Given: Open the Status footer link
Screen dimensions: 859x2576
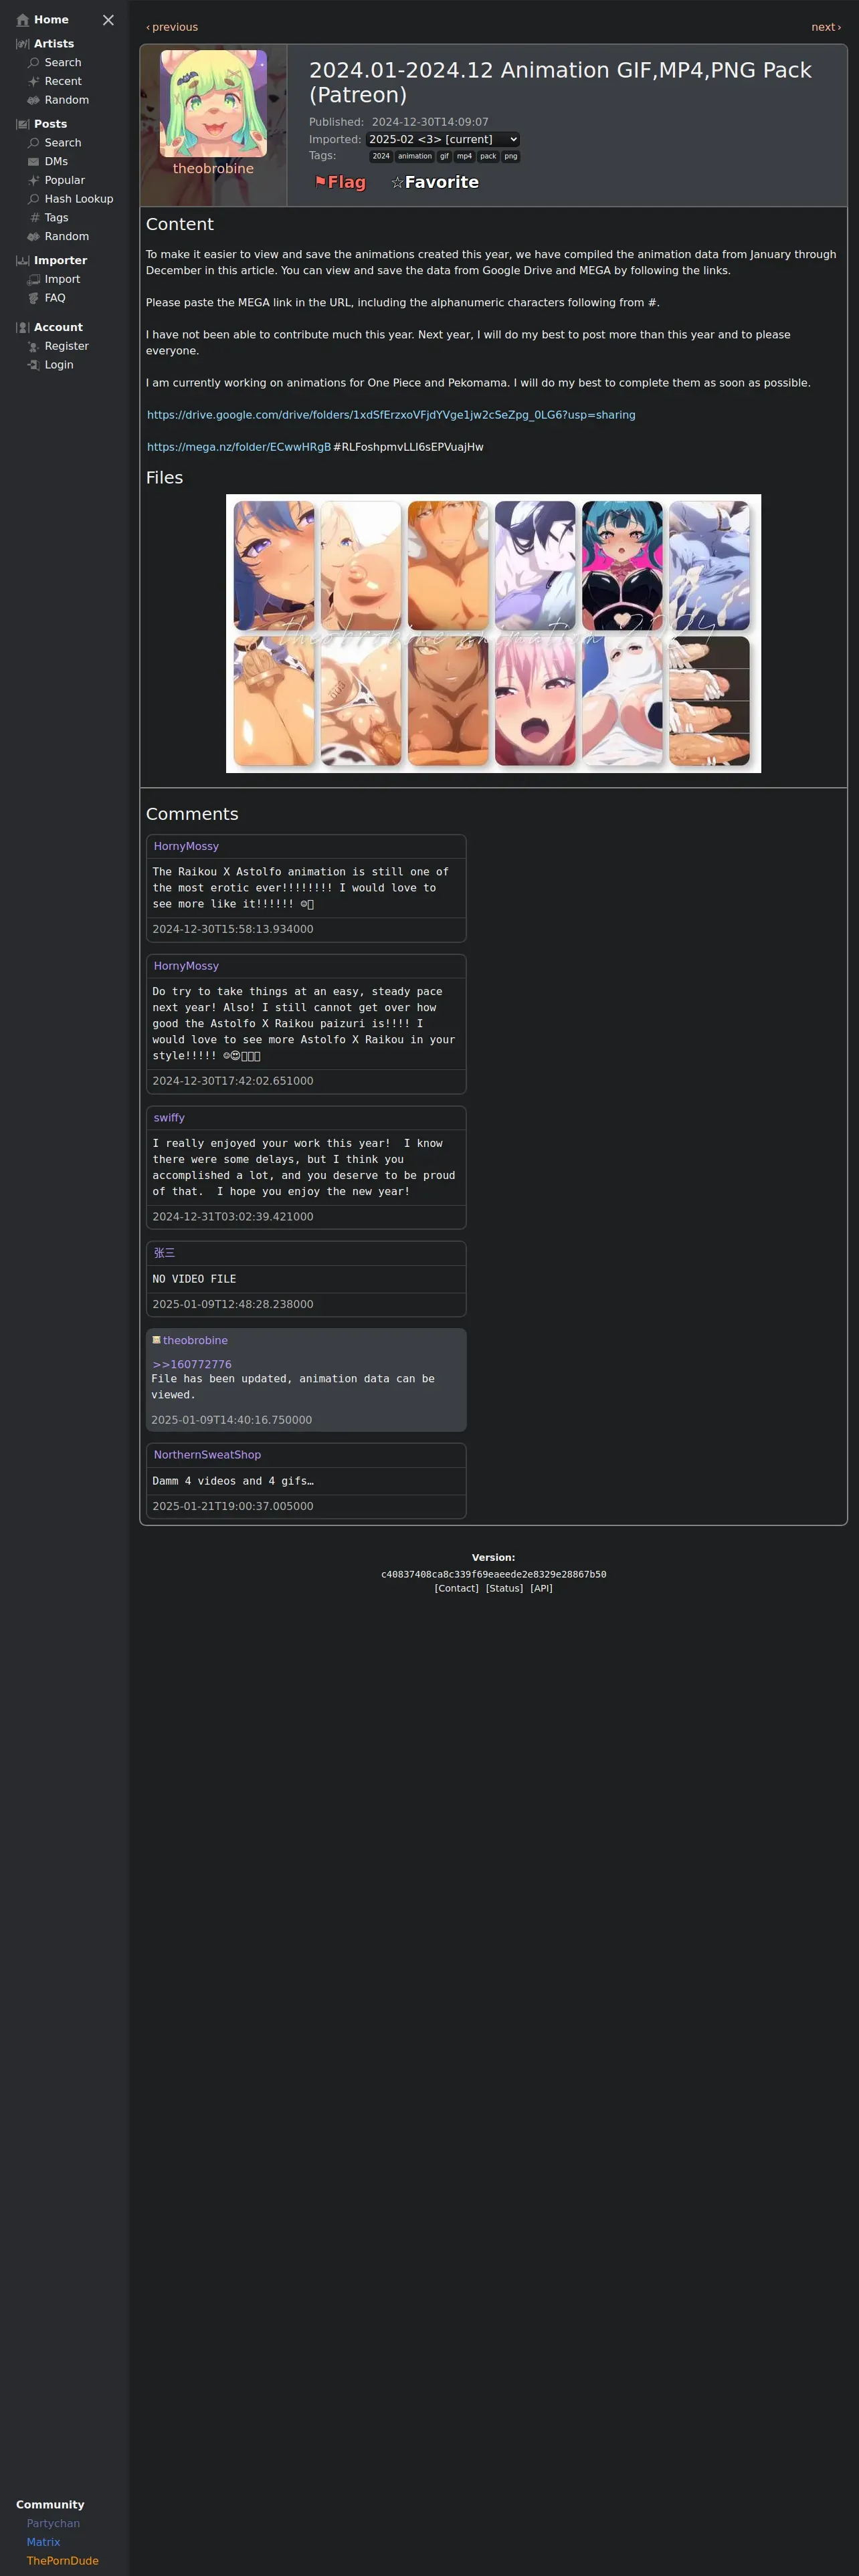Looking at the screenshot, I should [x=505, y=1588].
